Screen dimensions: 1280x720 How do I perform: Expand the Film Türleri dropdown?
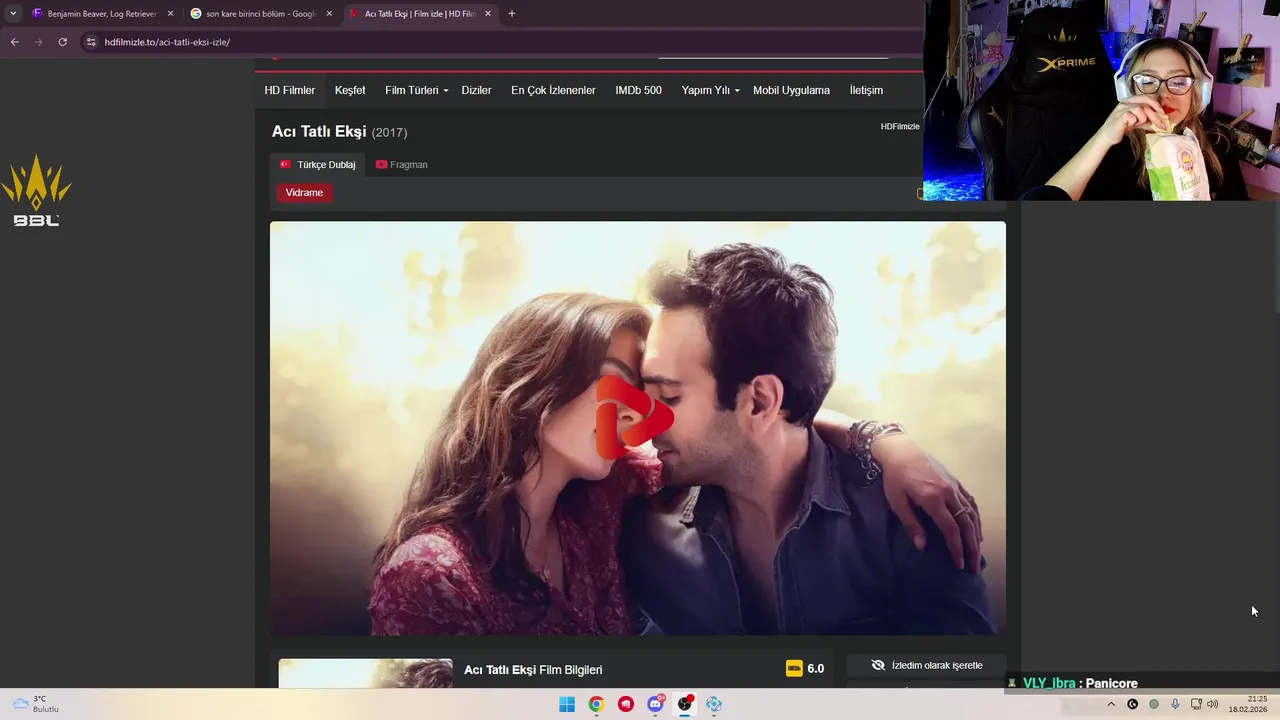pos(416,90)
